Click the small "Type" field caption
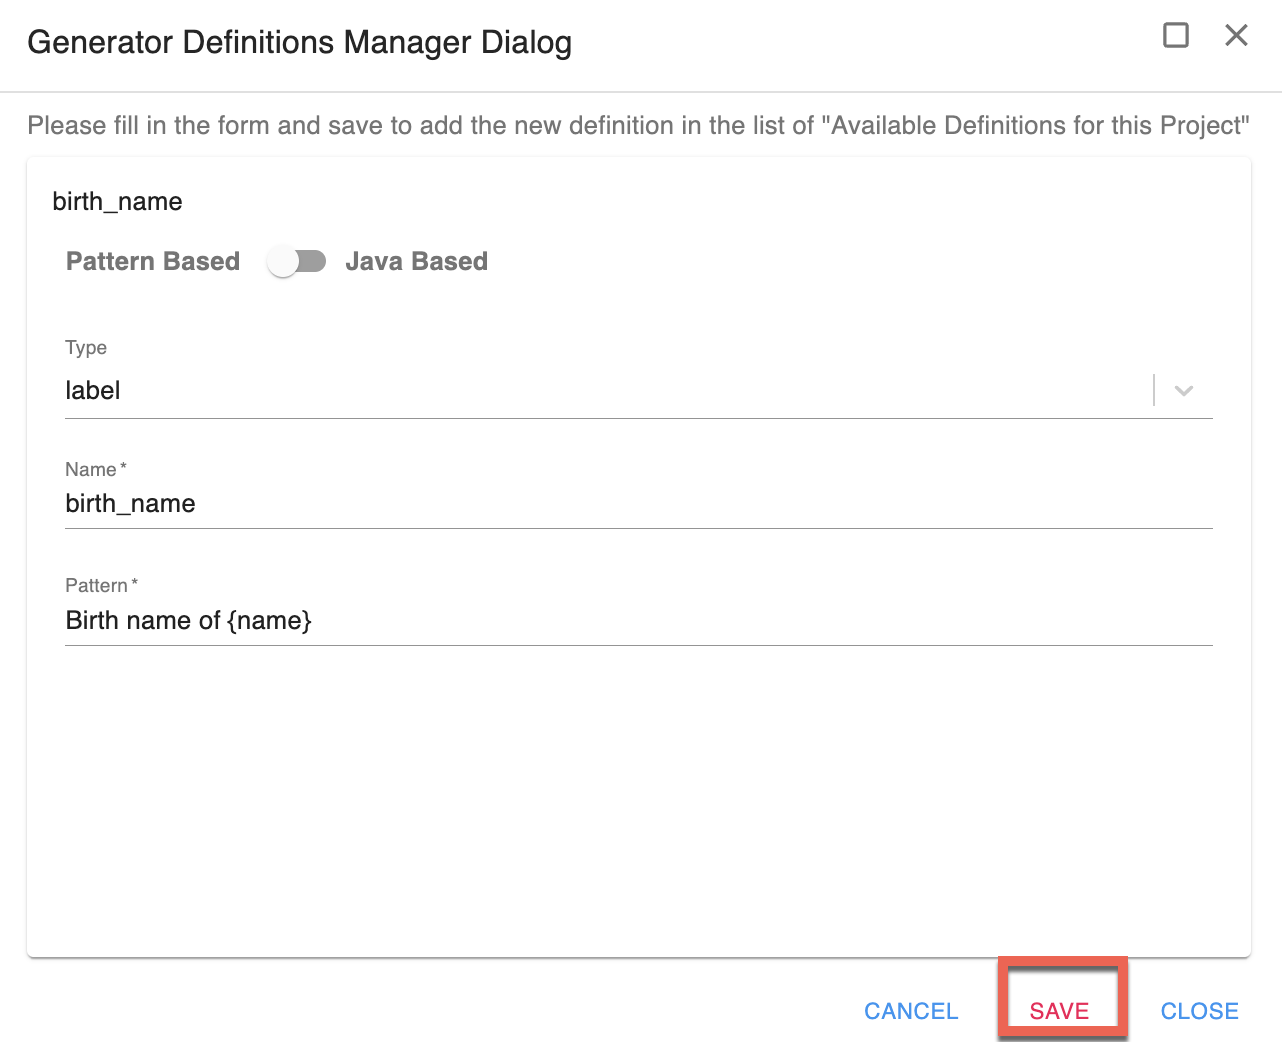This screenshot has height=1042, width=1282. point(86,348)
